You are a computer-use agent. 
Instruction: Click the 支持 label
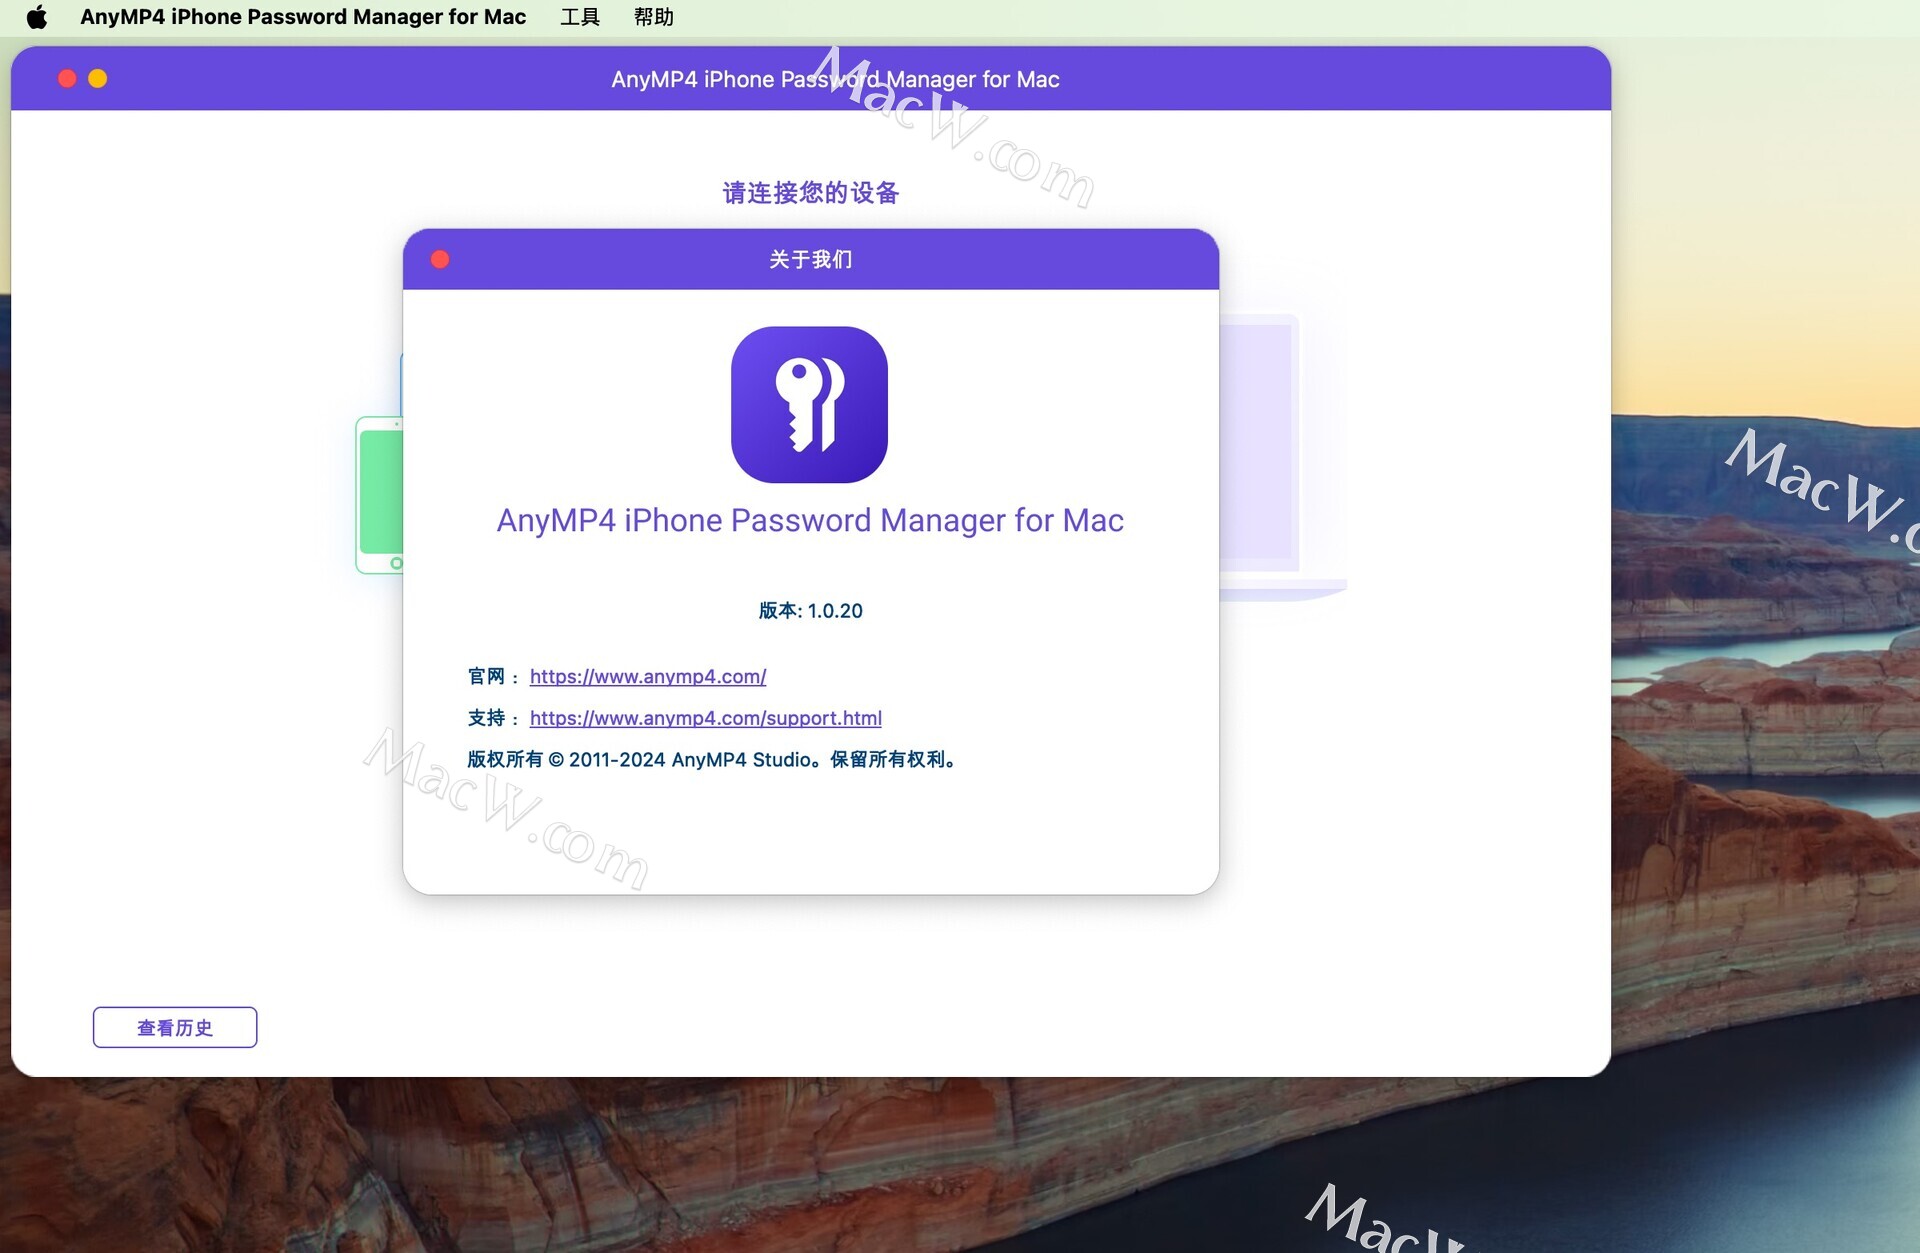click(486, 718)
